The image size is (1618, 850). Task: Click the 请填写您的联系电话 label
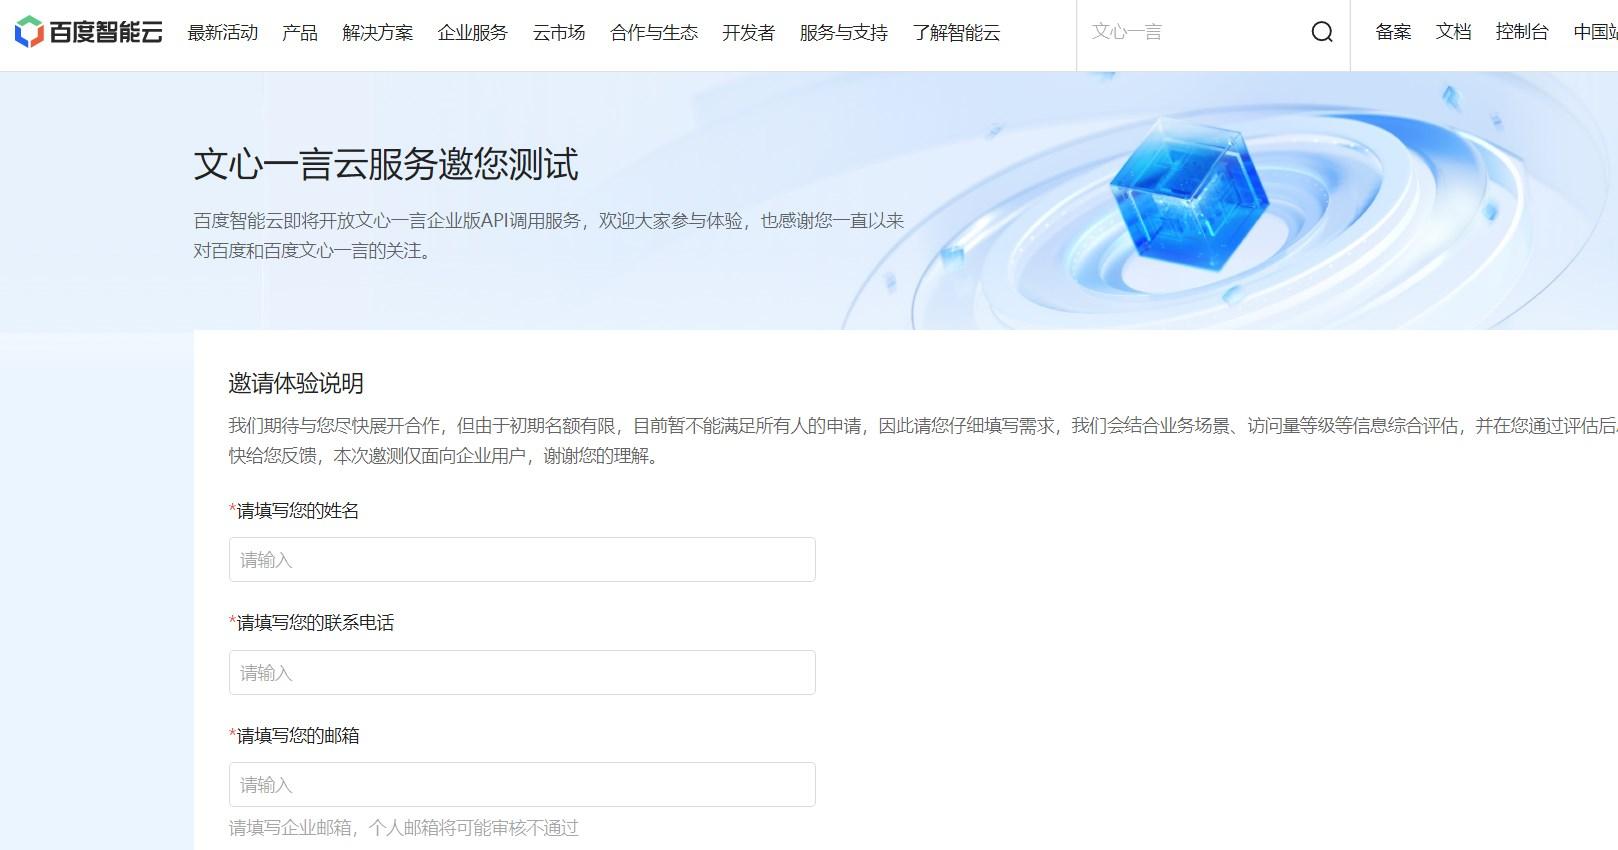(x=312, y=623)
